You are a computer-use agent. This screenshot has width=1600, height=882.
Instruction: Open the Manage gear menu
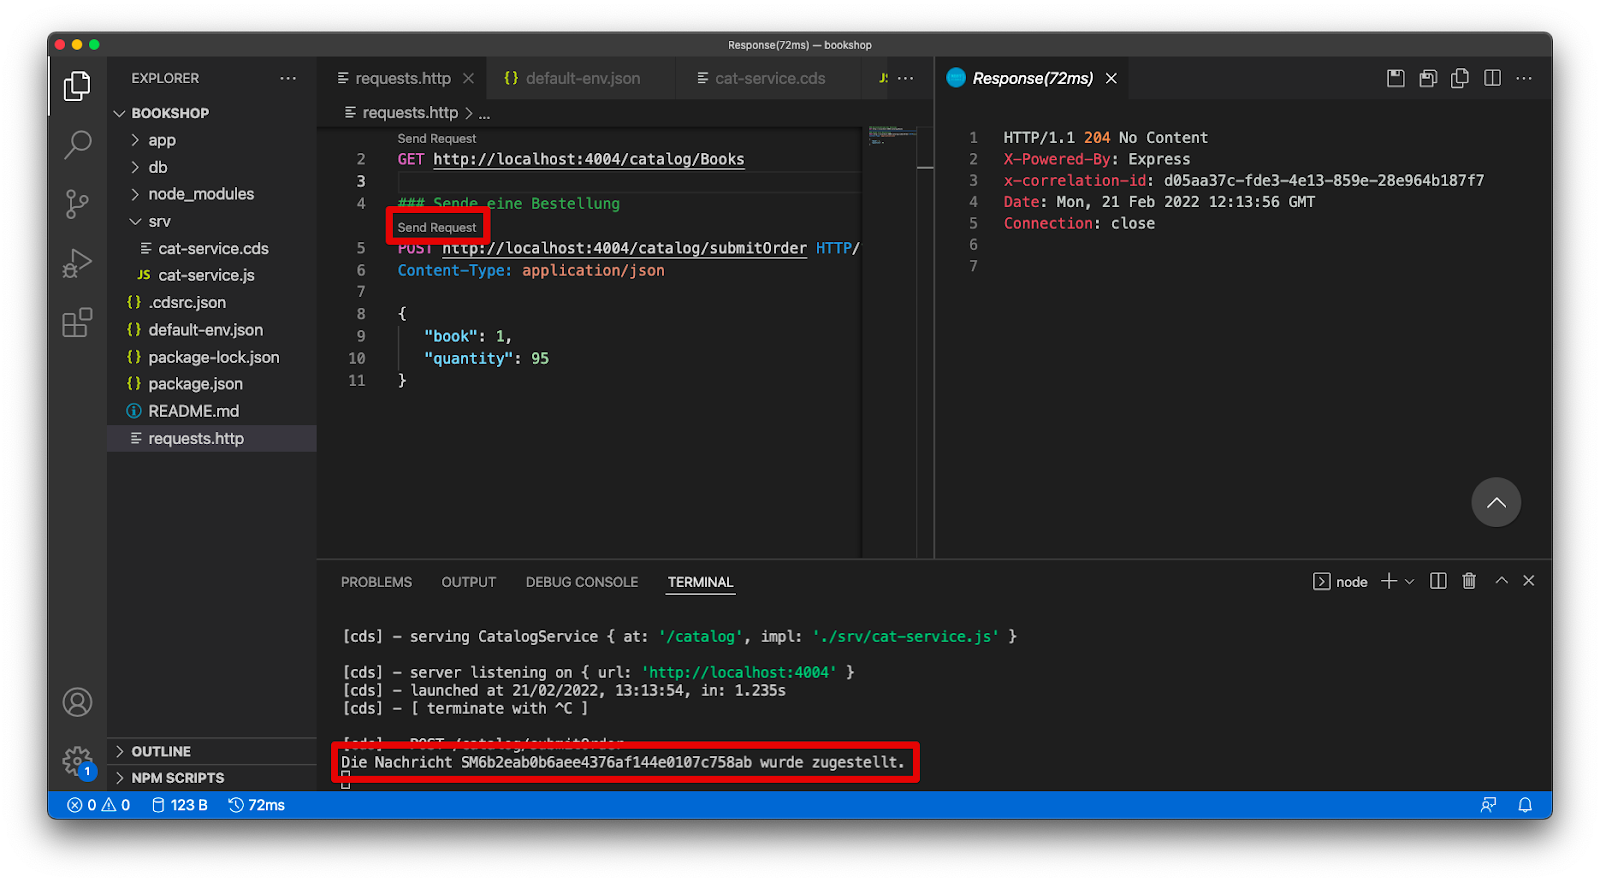point(77,762)
